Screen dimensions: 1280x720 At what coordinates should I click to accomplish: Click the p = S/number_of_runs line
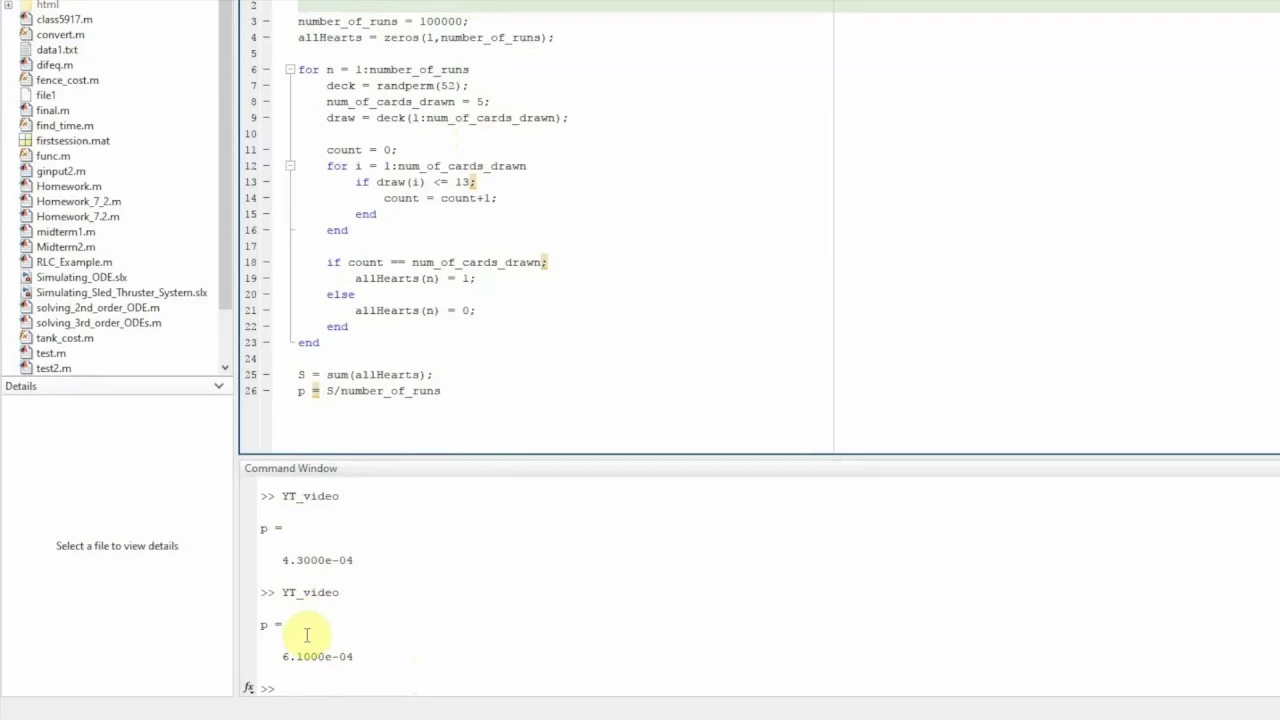tap(369, 391)
